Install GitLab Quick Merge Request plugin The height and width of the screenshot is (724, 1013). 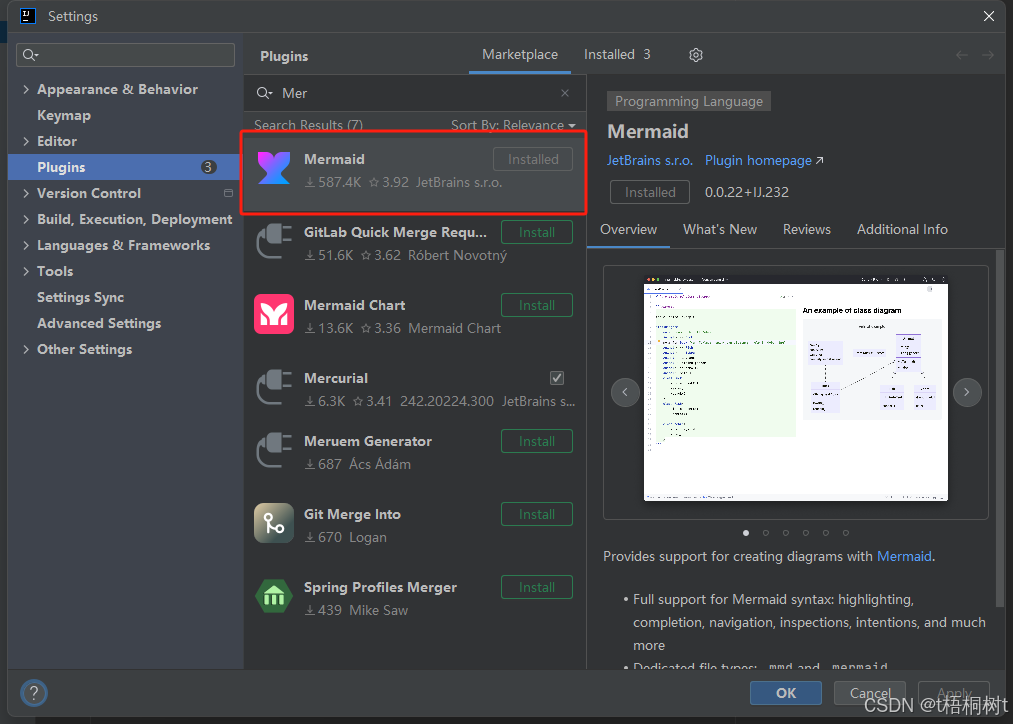click(x=537, y=233)
